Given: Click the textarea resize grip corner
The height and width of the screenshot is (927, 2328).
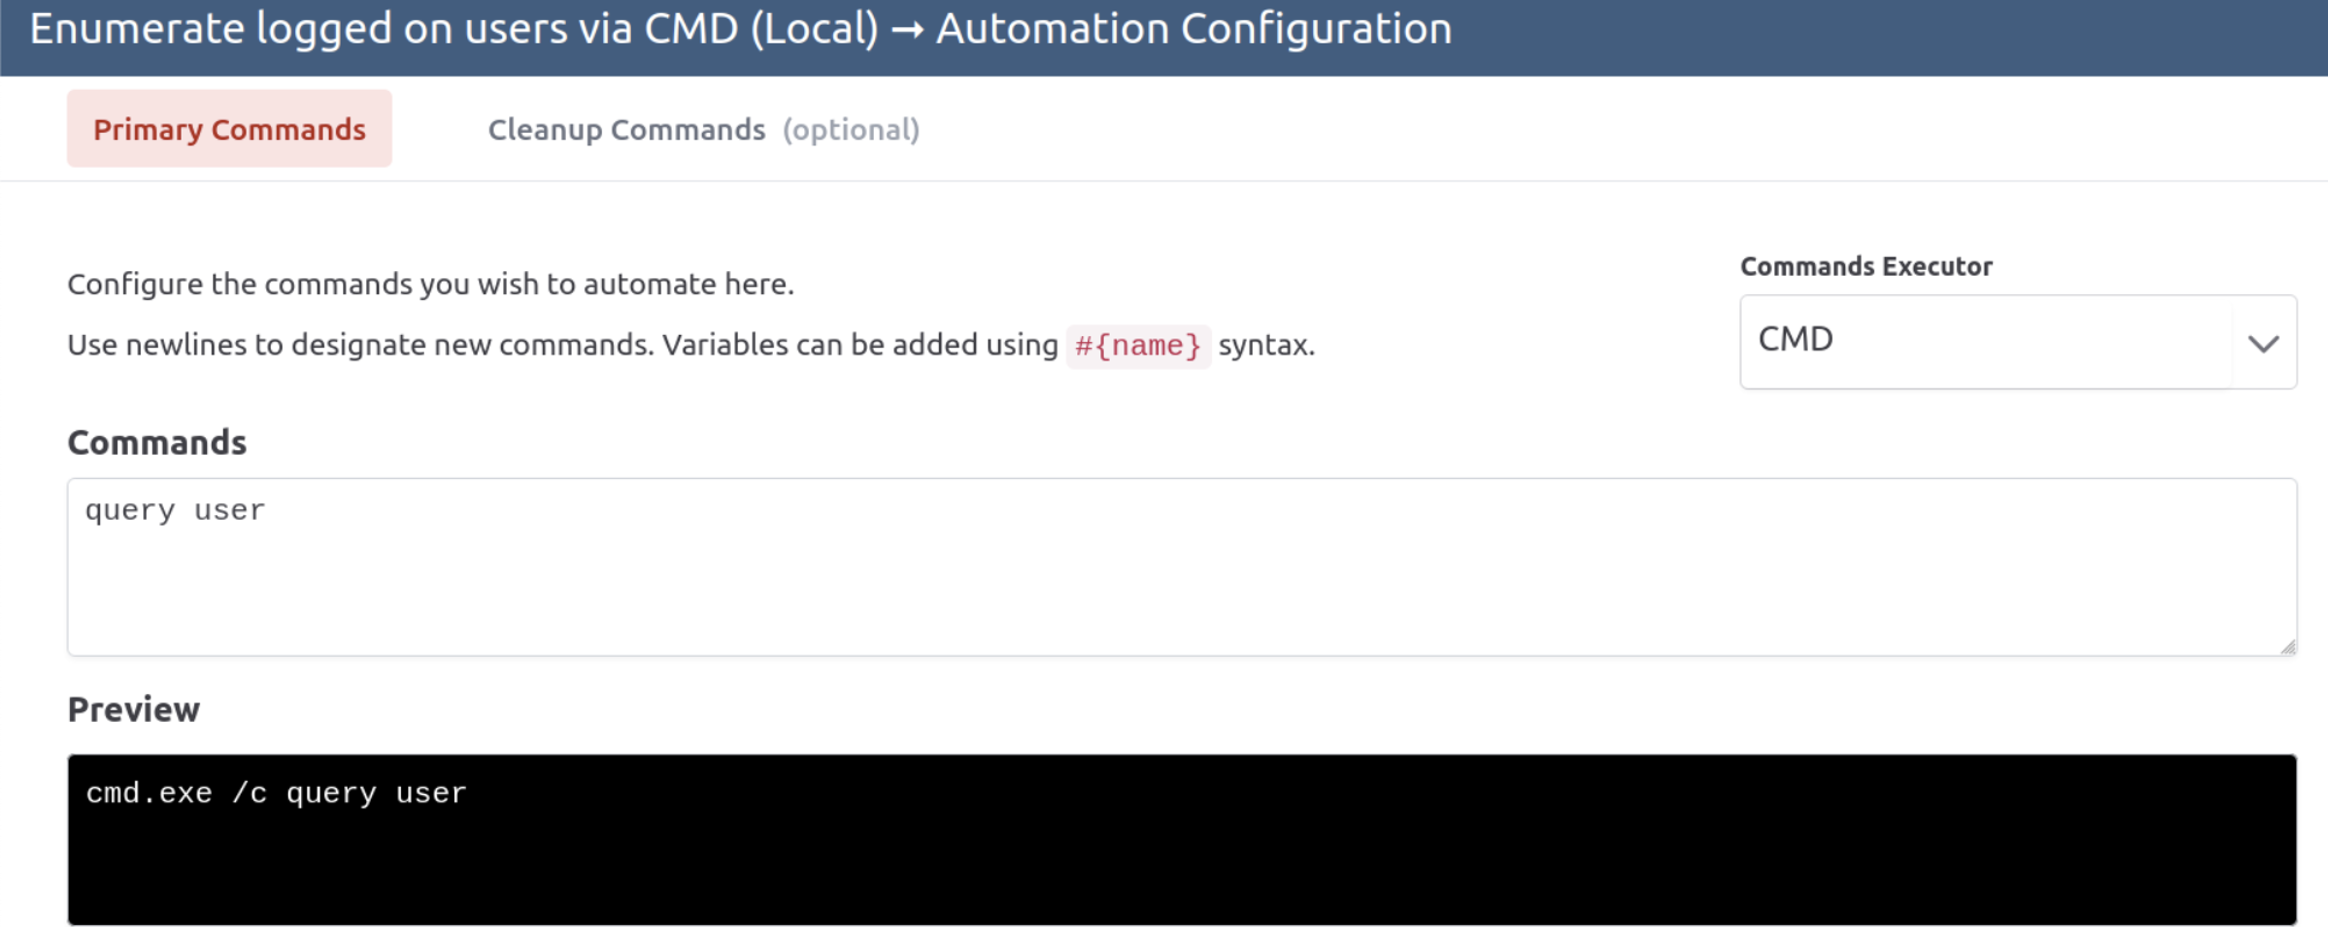Looking at the screenshot, I should point(2287,647).
